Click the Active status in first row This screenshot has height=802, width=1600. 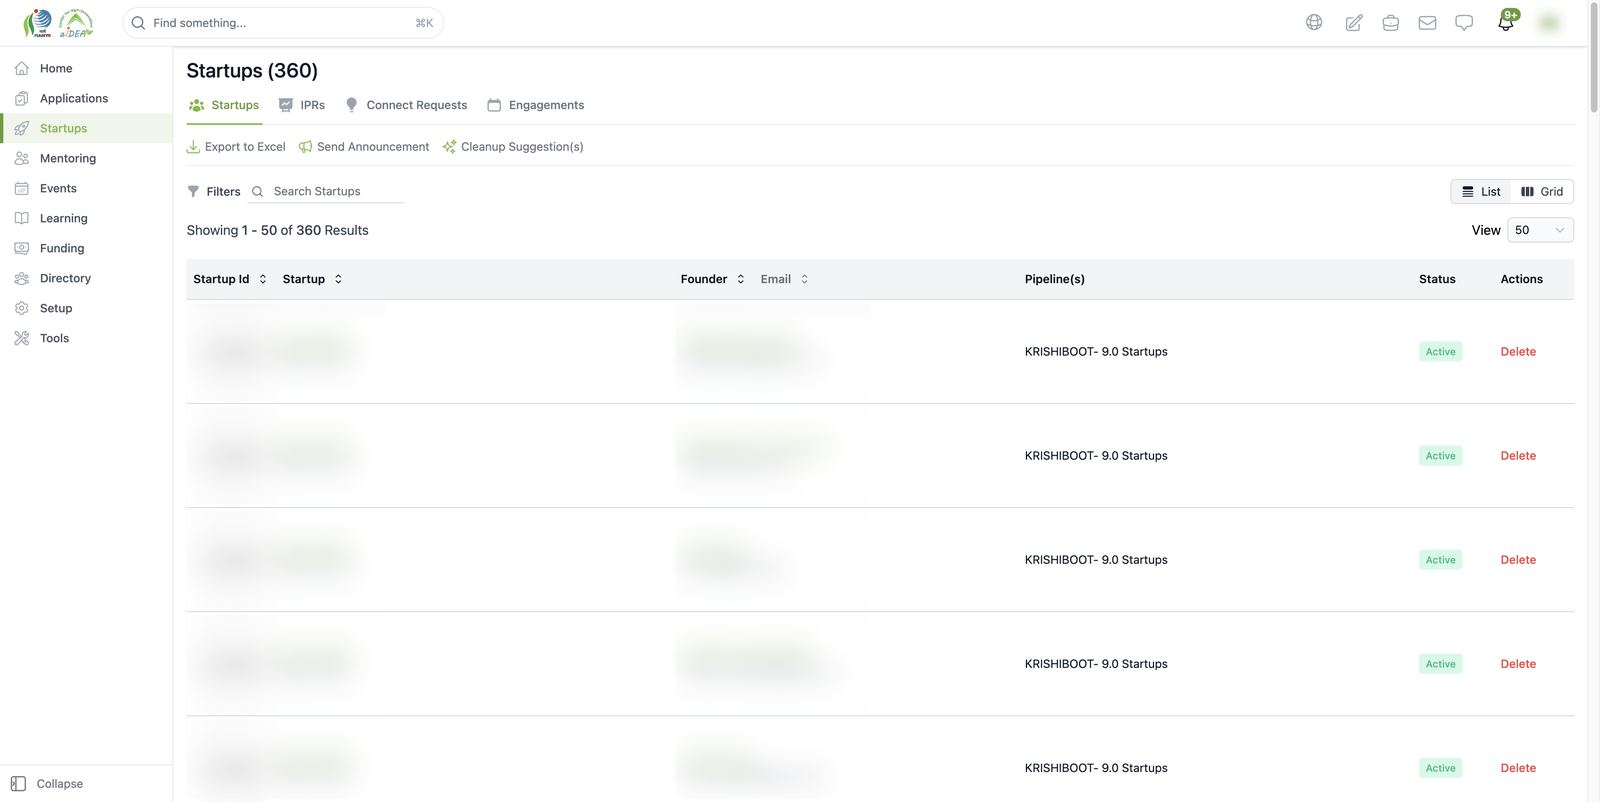(x=1440, y=352)
